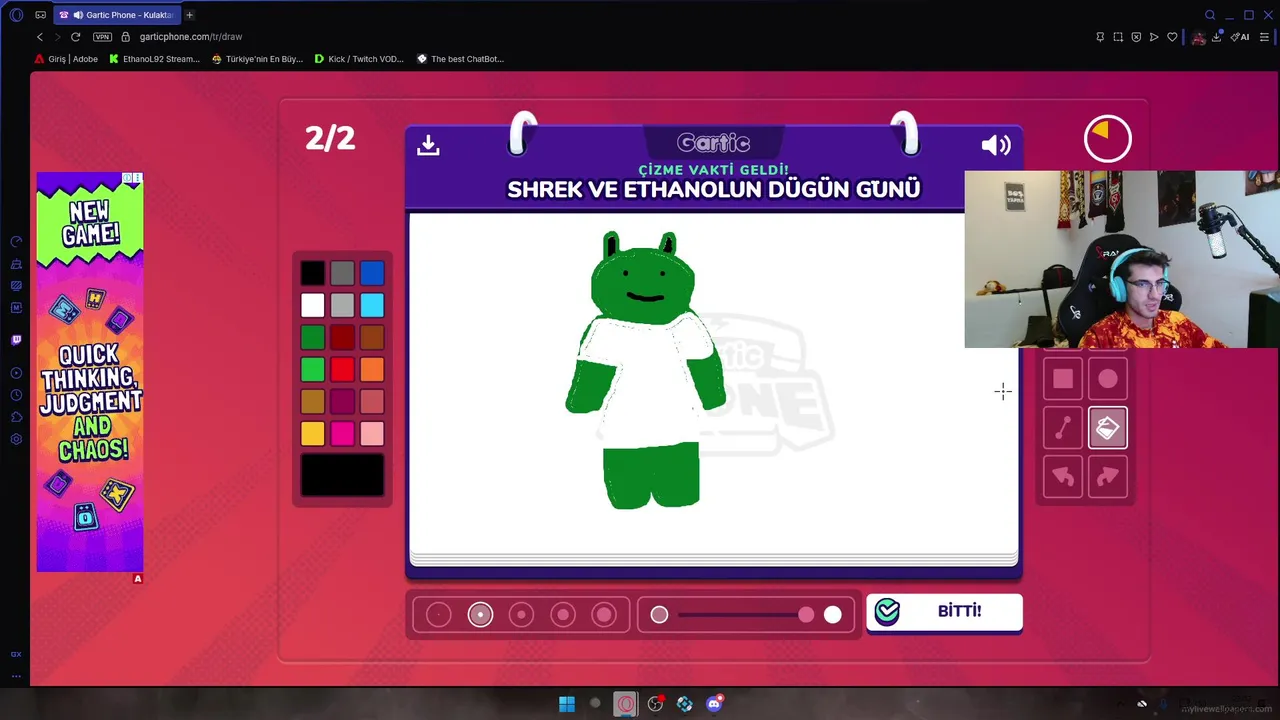Screen dimensions: 1280x720
Task: Open a new browser tab
Action: click(189, 15)
